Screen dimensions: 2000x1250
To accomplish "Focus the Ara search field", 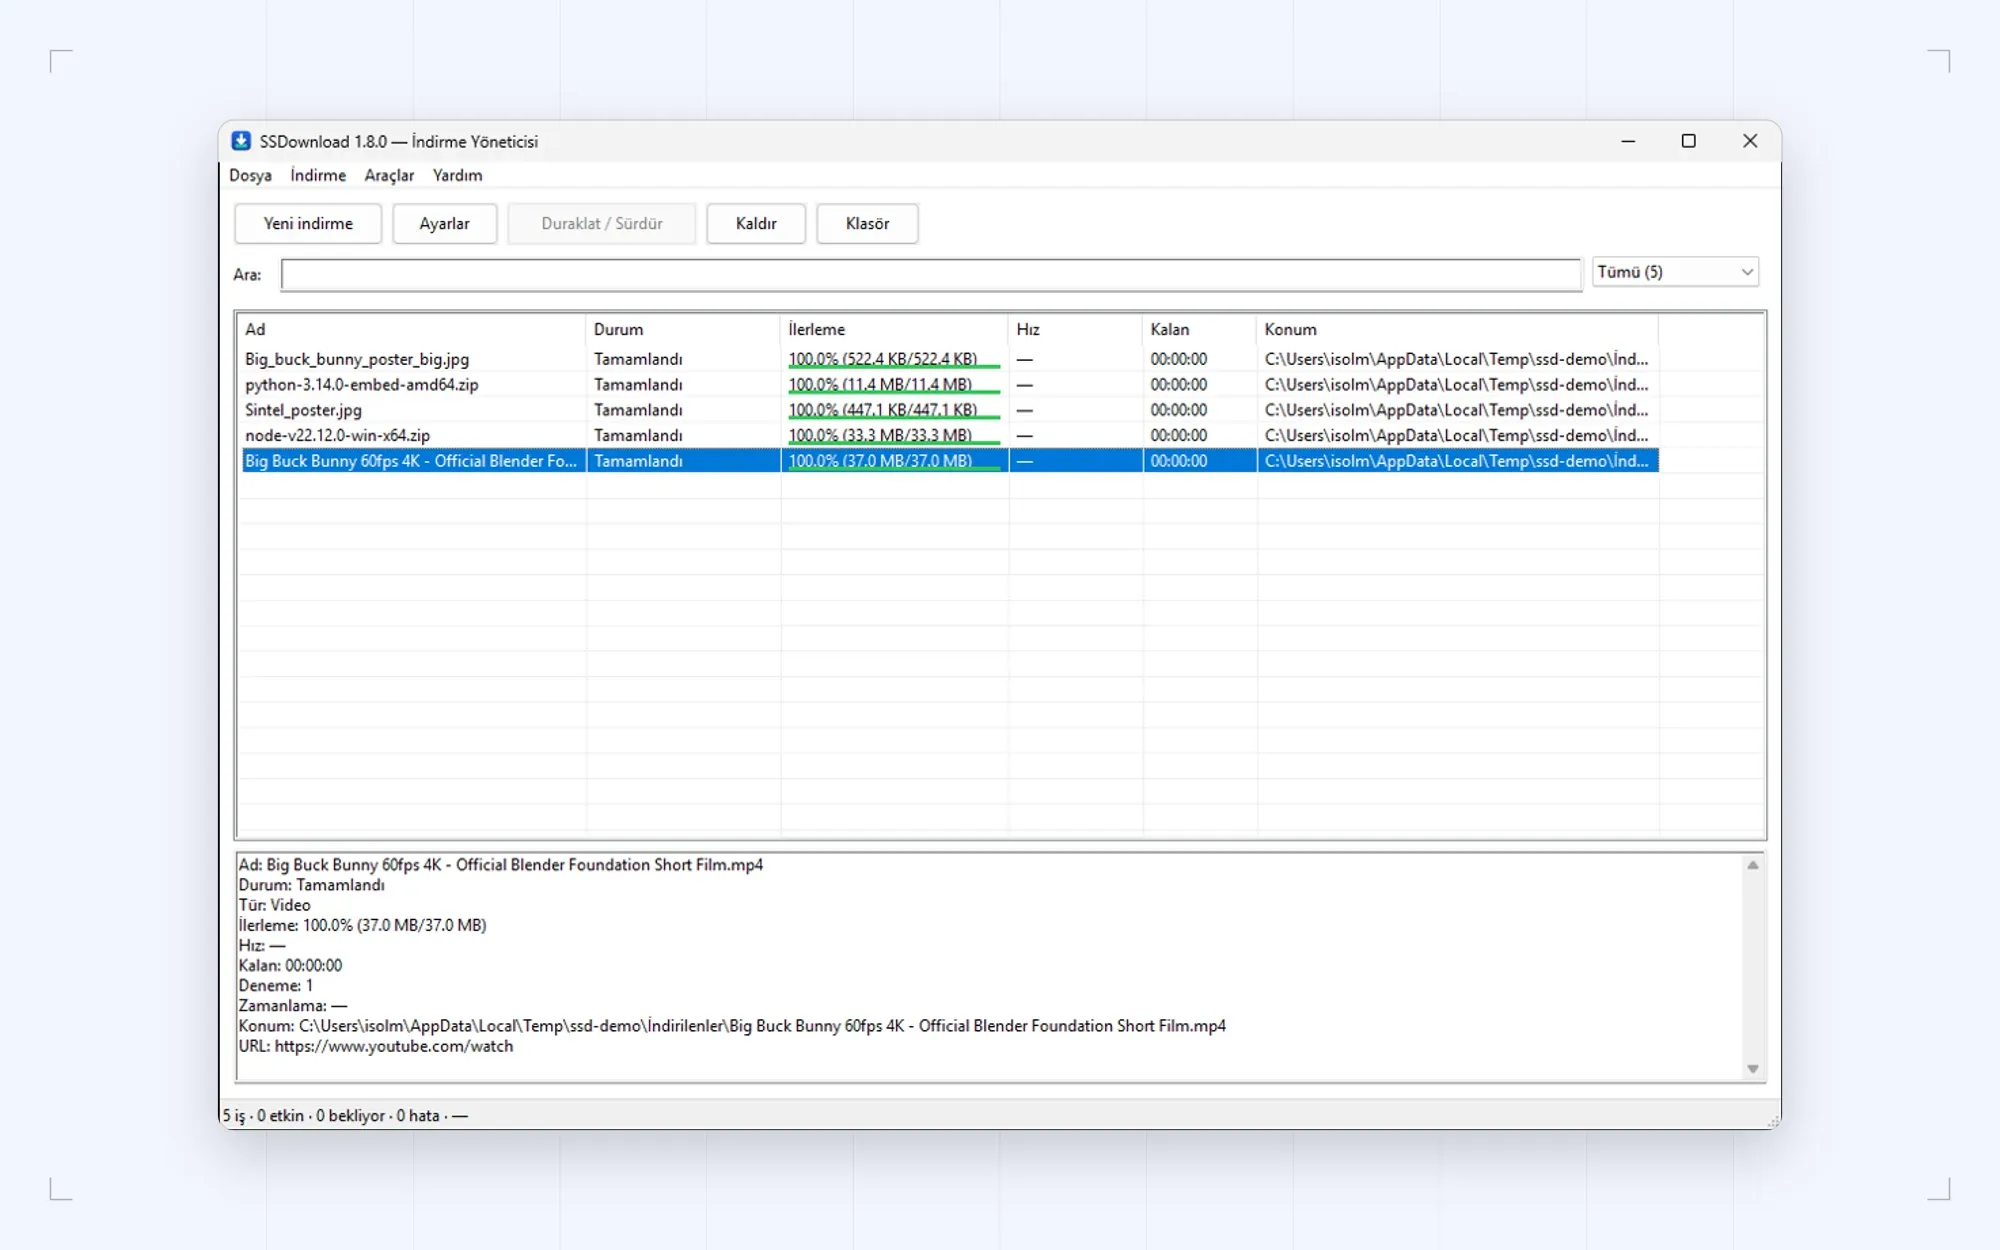I will pyautogui.click(x=931, y=274).
